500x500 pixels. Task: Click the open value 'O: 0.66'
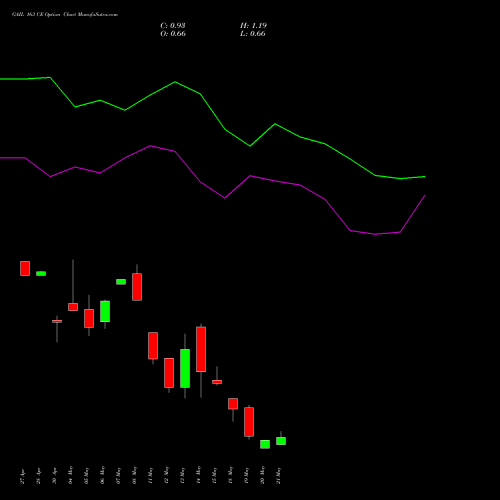pyautogui.click(x=173, y=34)
